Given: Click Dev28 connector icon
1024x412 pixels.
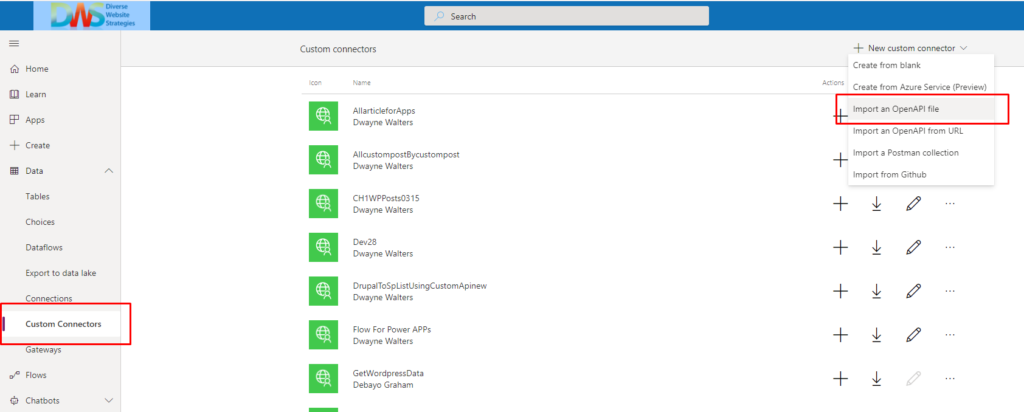Looking at the screenshot, I should (323, 247).
